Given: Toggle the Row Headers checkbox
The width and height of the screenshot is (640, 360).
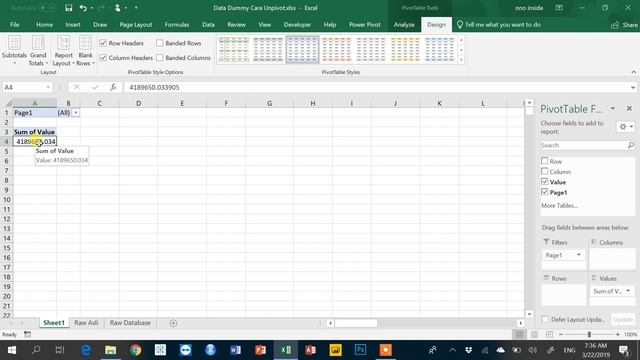Looking at the screenshot, I should pyautogui.click(x=103, y=43).
